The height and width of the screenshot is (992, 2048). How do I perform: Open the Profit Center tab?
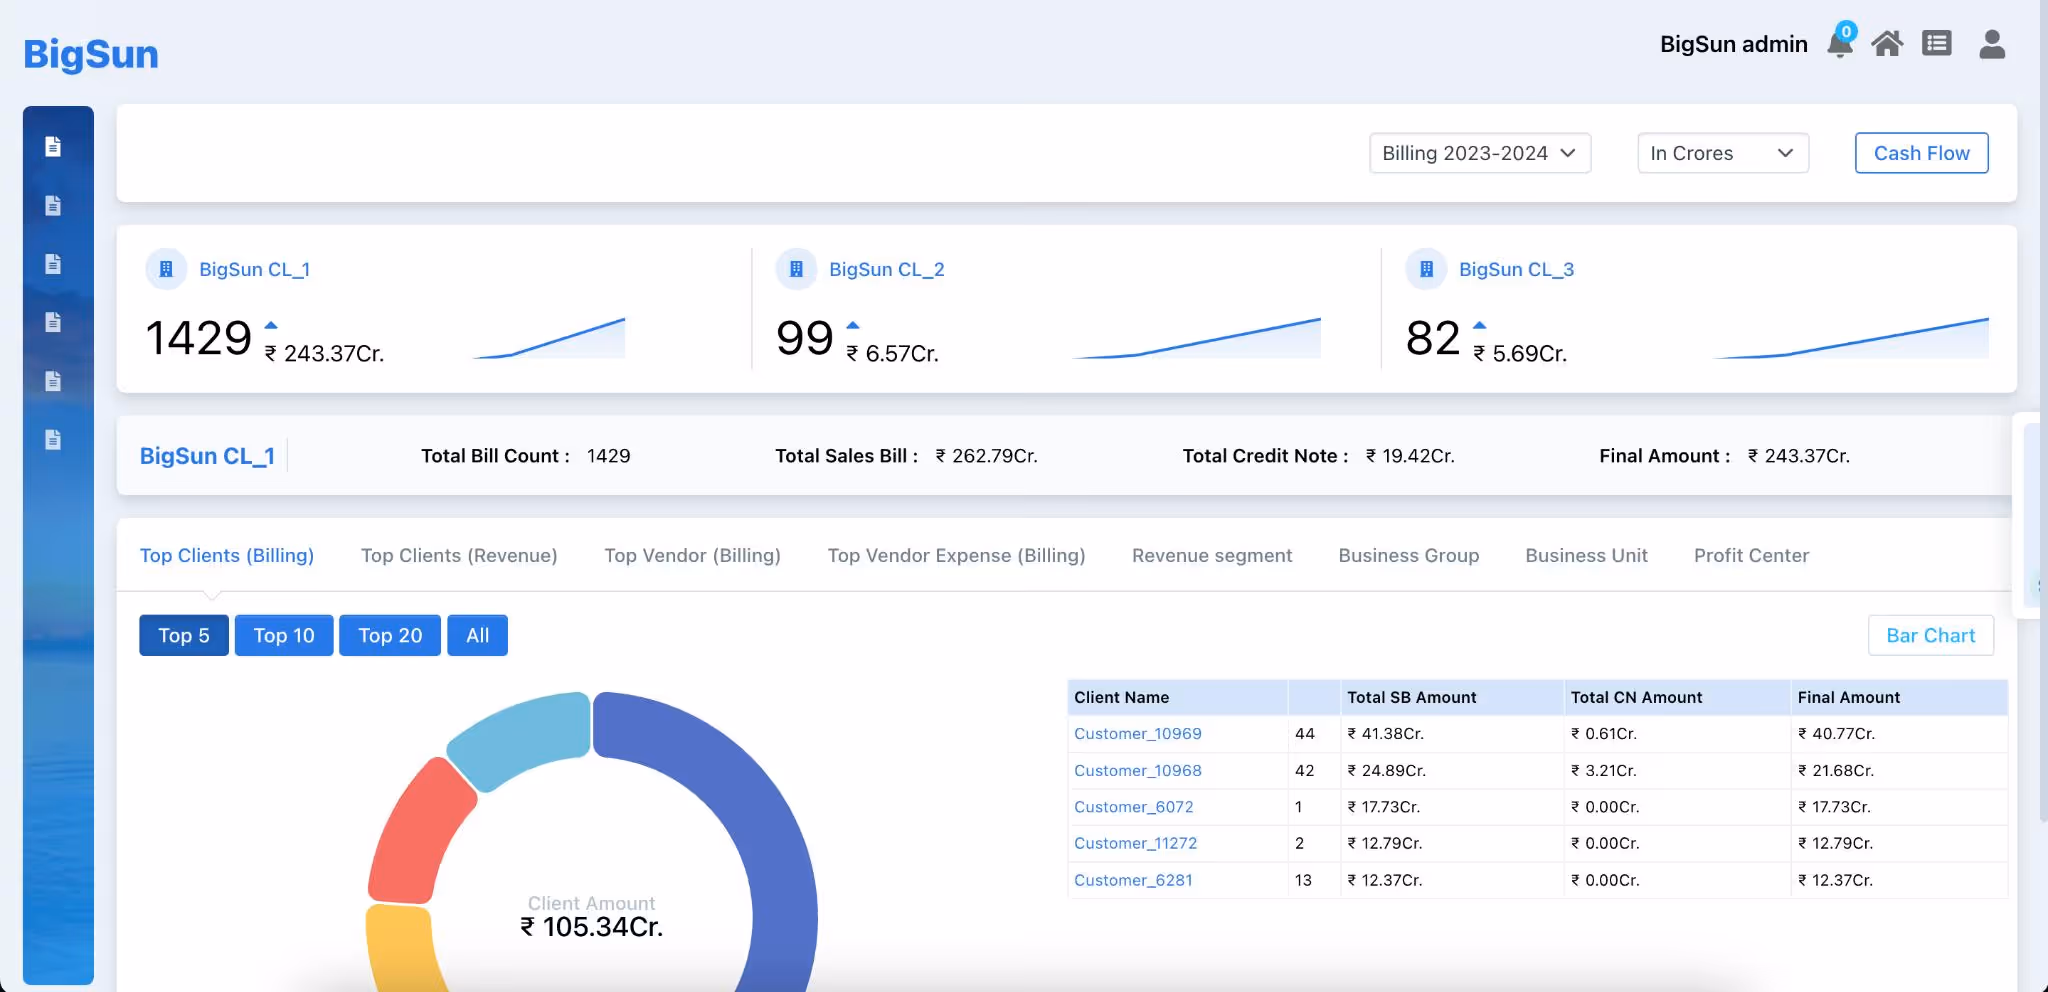(1751, 555)
